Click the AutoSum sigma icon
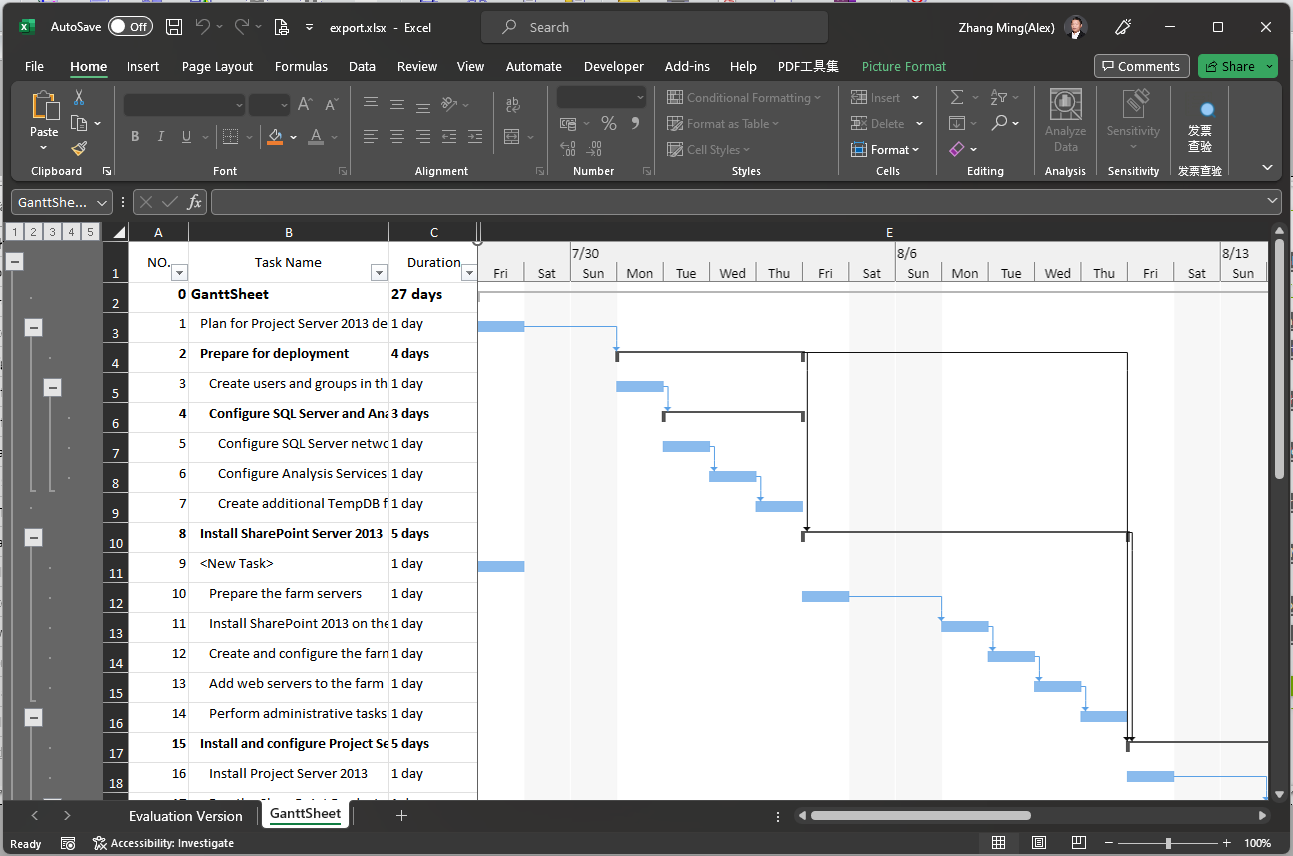 pyautogui.click(x=957, y=97)
